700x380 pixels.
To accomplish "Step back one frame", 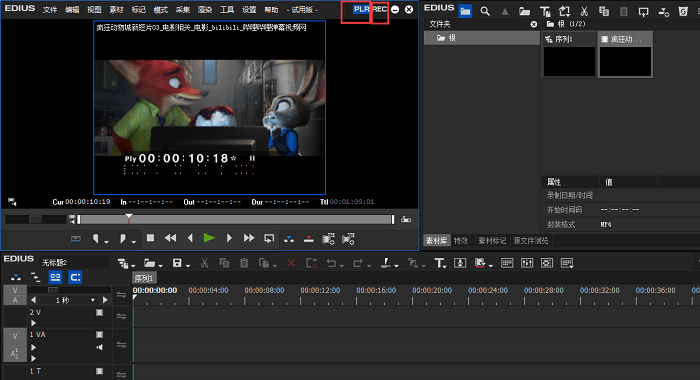I will pos(190,238).
